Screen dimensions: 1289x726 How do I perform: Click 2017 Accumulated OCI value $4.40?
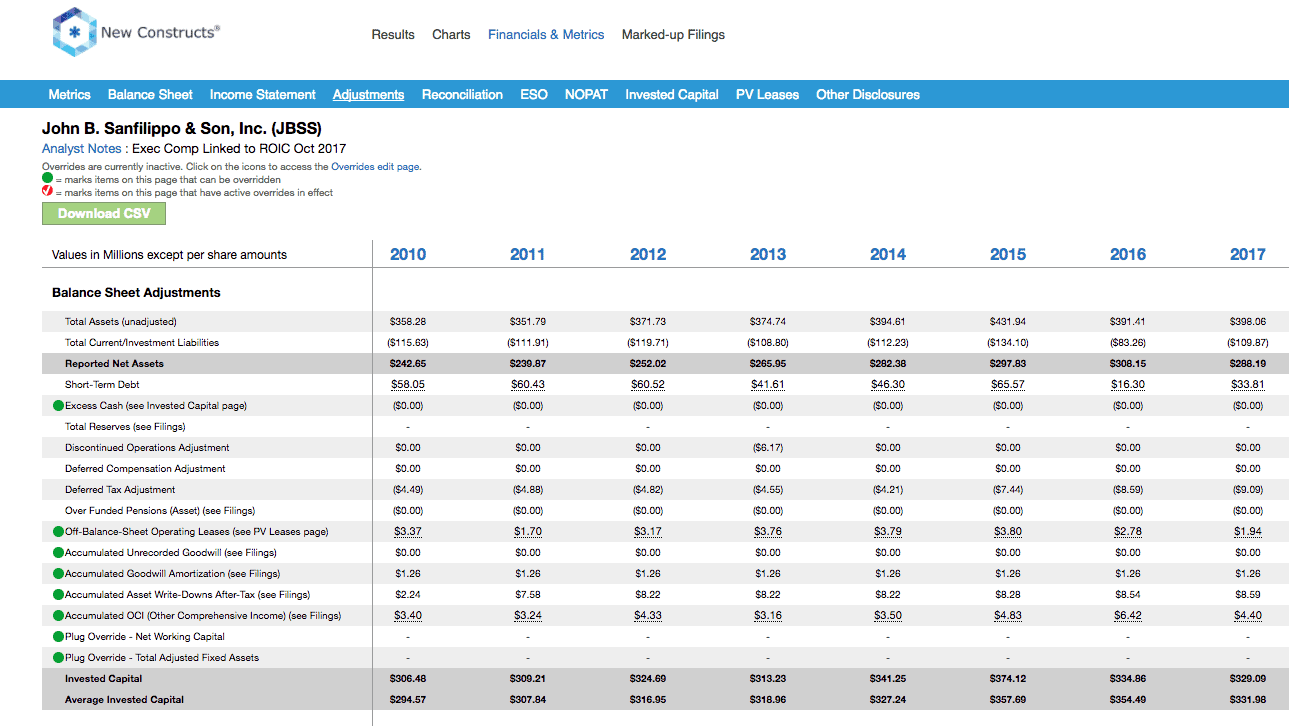(1248, 616)
